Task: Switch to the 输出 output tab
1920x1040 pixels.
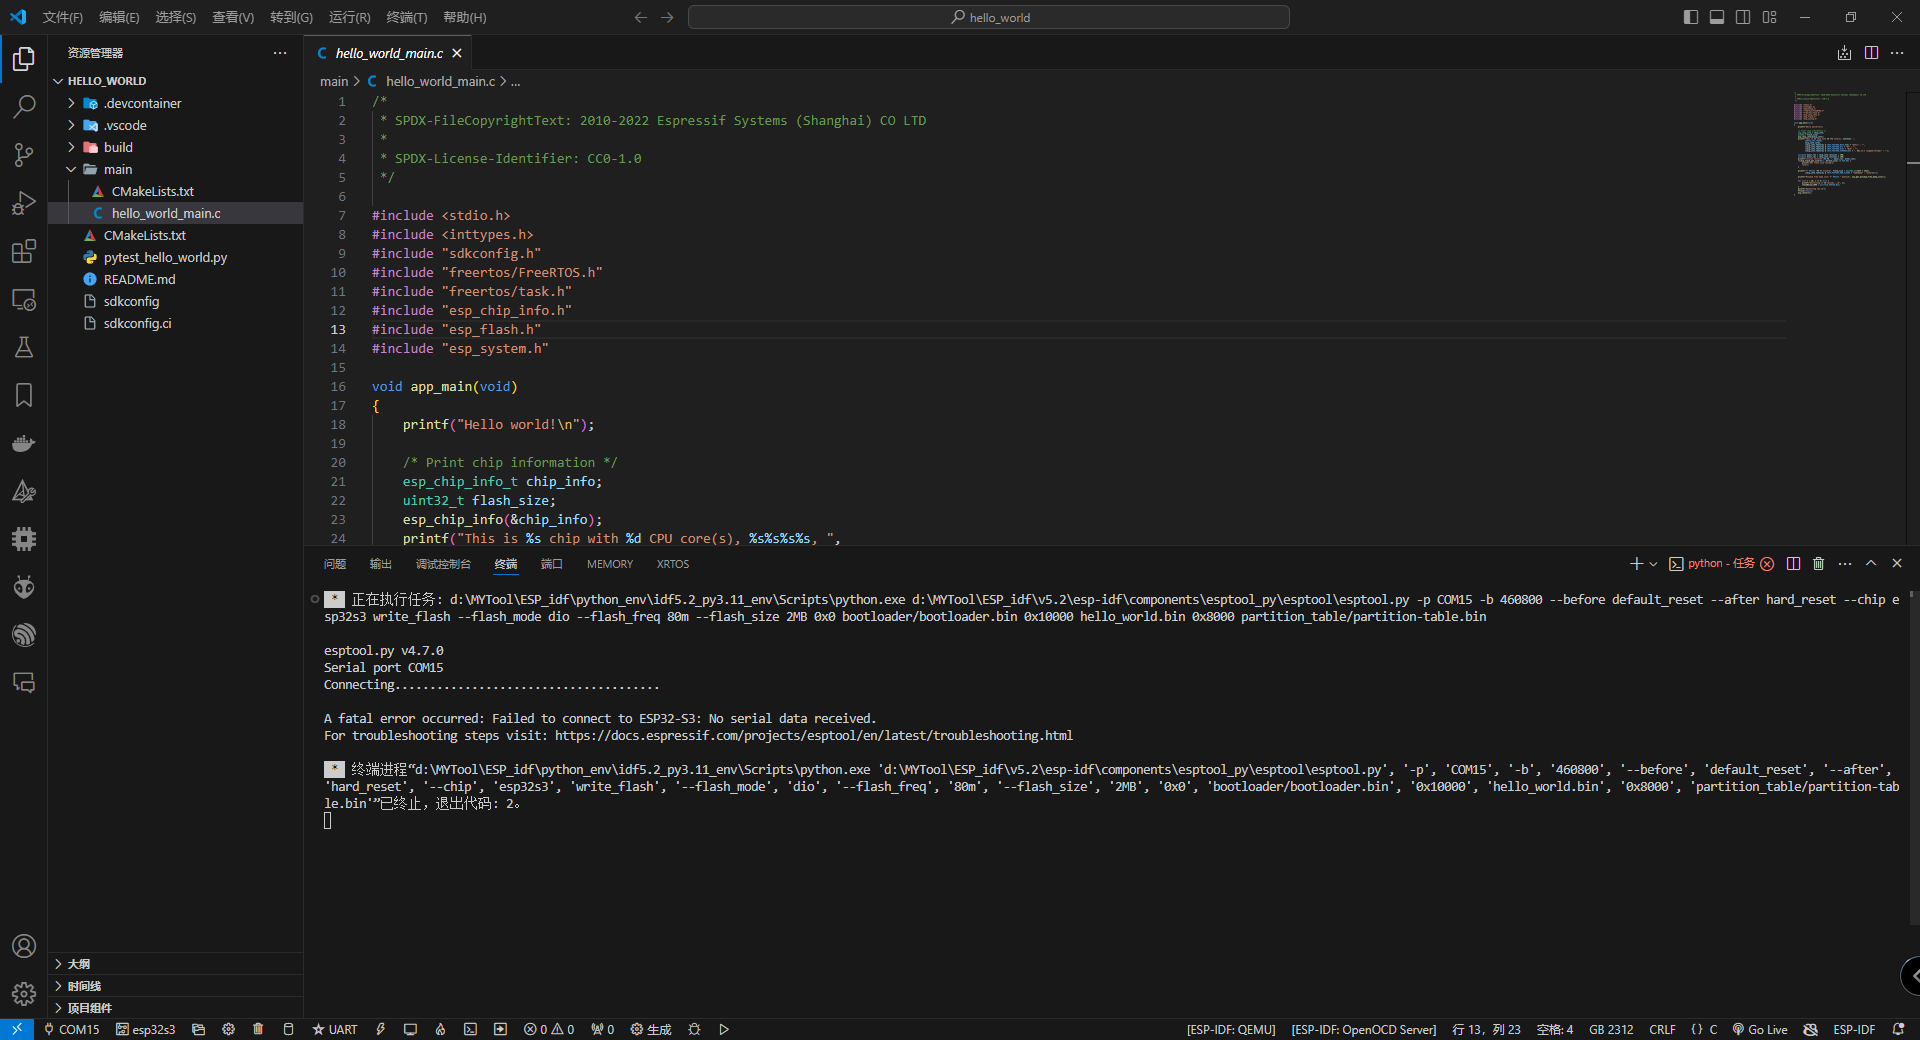Action: [381, 564]
